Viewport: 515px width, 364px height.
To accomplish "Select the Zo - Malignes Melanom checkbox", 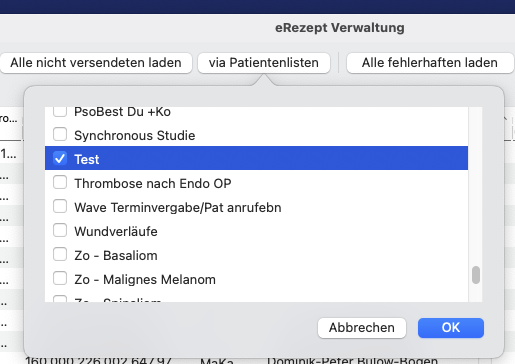I will (60, 278).
